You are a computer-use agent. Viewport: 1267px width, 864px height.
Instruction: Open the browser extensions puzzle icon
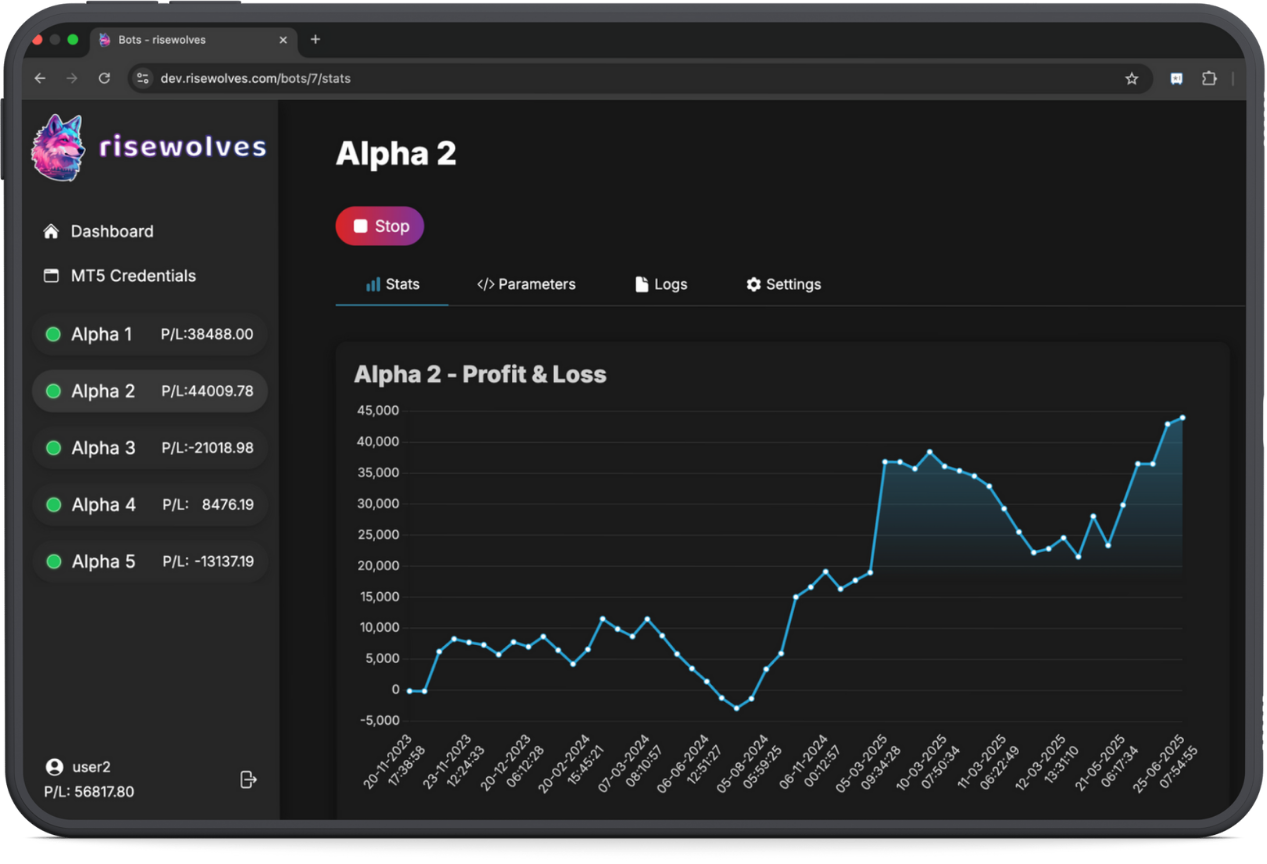click(1209, 79)
